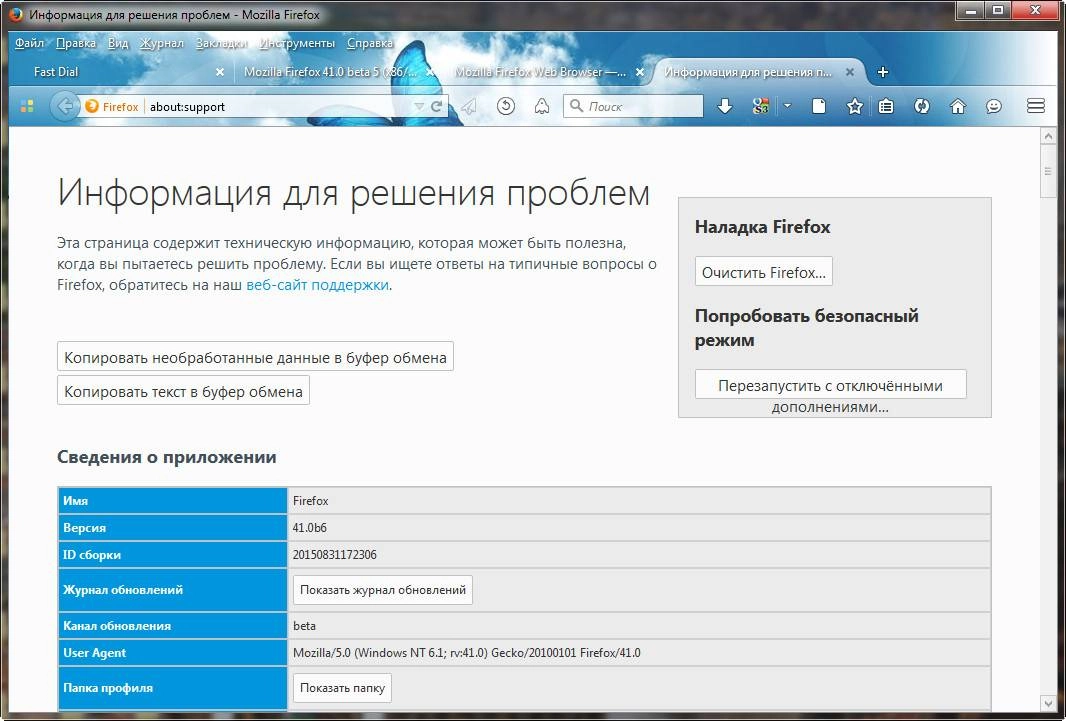
Task: Go back using the Back arrow button
Action: pos(64,107)
